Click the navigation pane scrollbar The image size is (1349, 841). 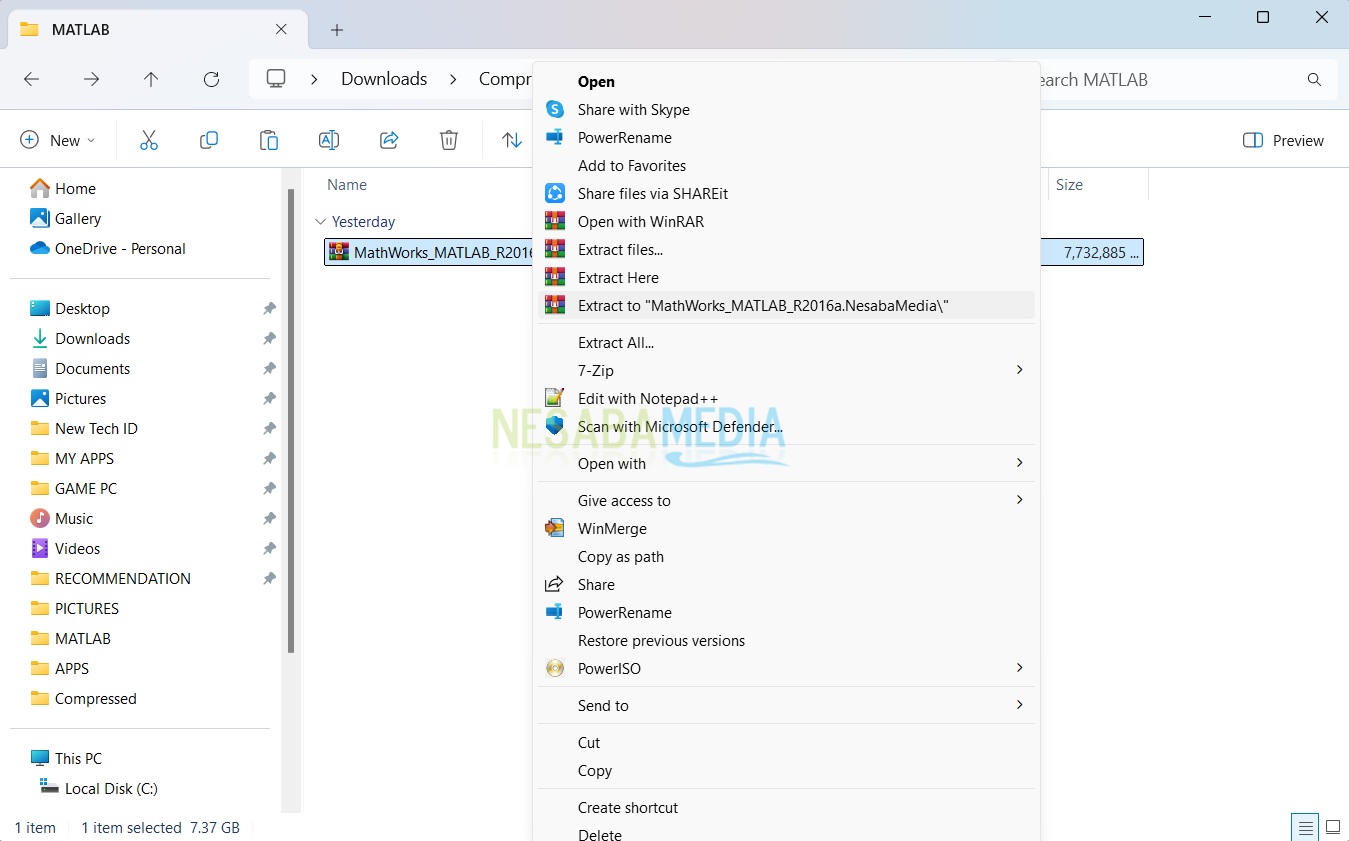(x=291, y=420)
